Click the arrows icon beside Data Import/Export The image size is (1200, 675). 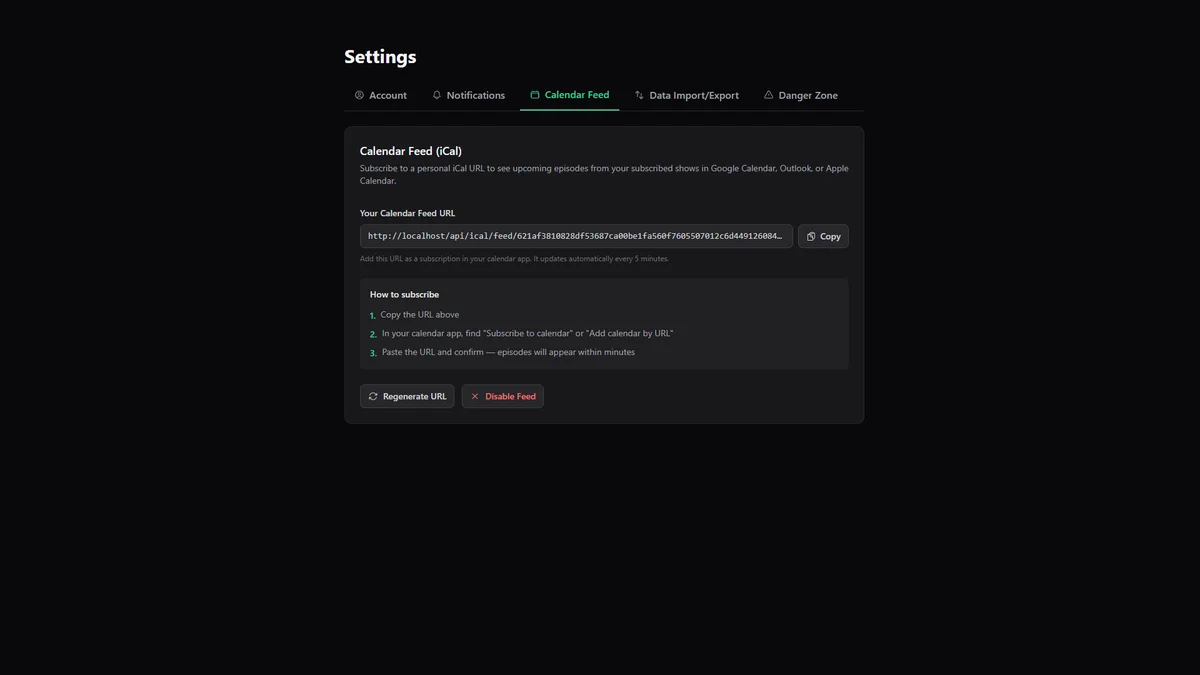click(639, 95)
